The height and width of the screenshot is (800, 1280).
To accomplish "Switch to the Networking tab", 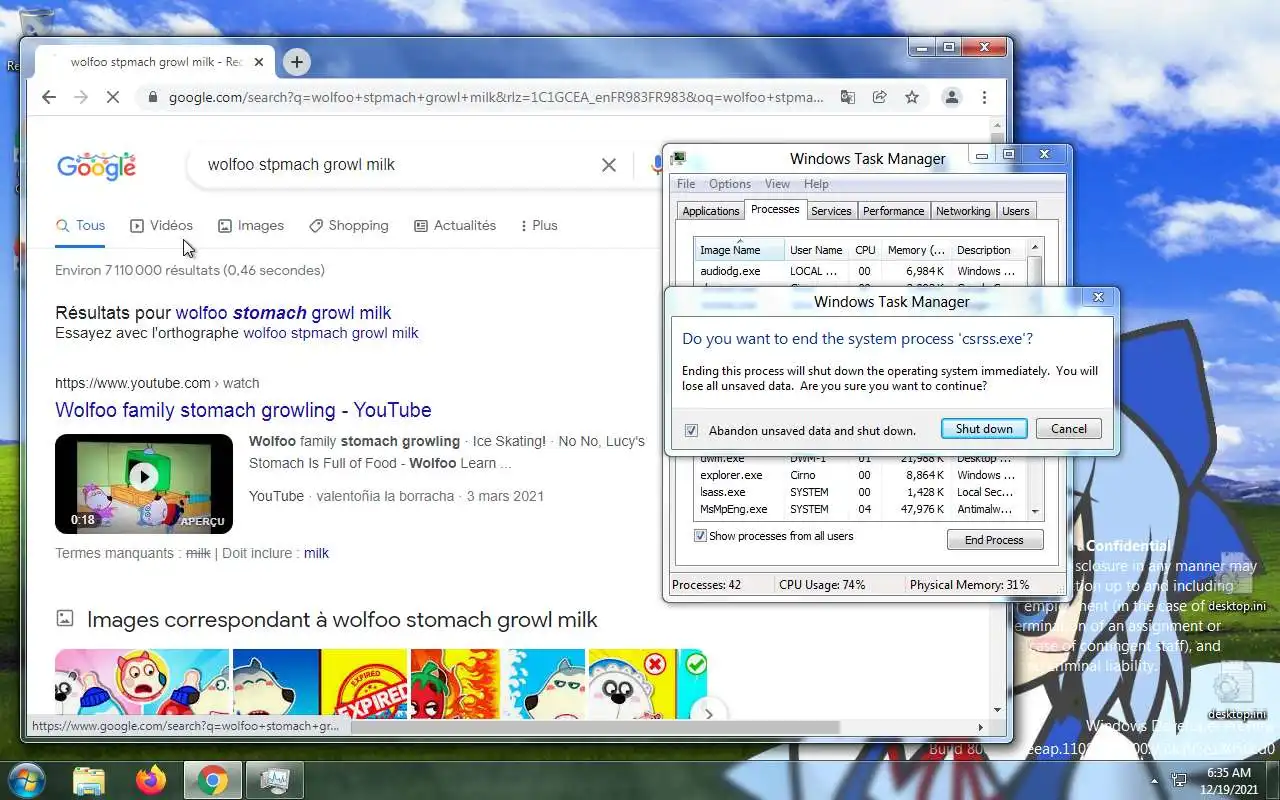I will (x=963, y=211).
